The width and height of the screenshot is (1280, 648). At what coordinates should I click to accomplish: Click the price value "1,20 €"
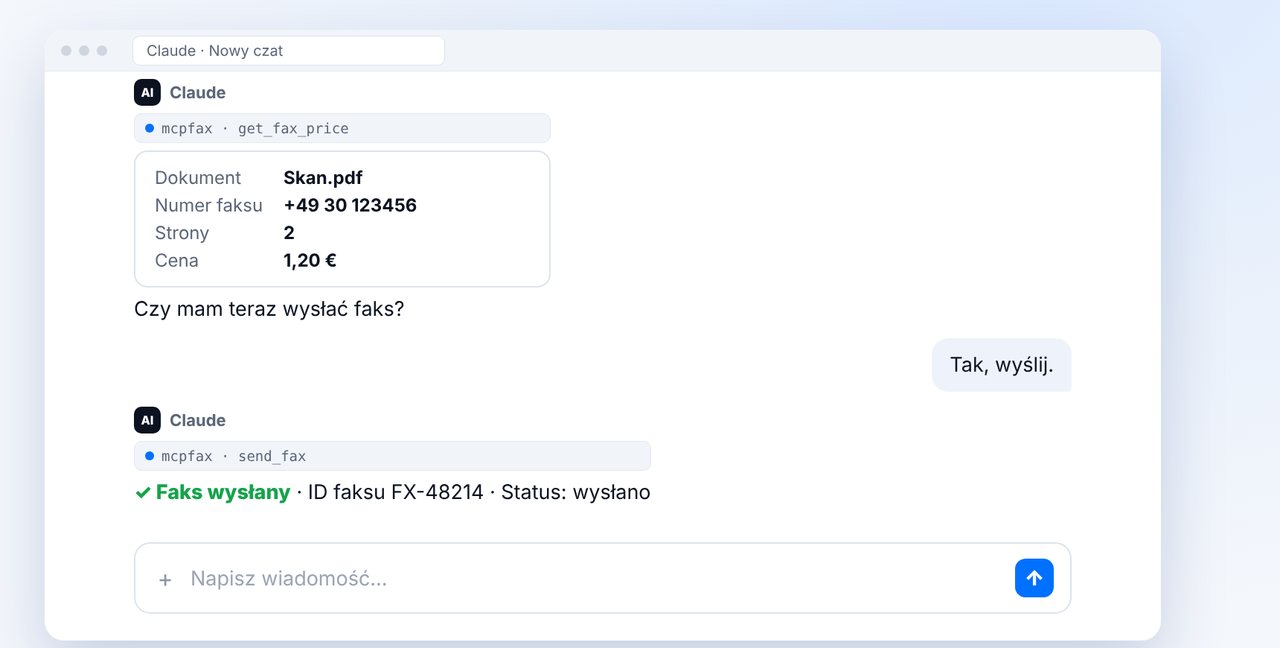click(310, 261)
